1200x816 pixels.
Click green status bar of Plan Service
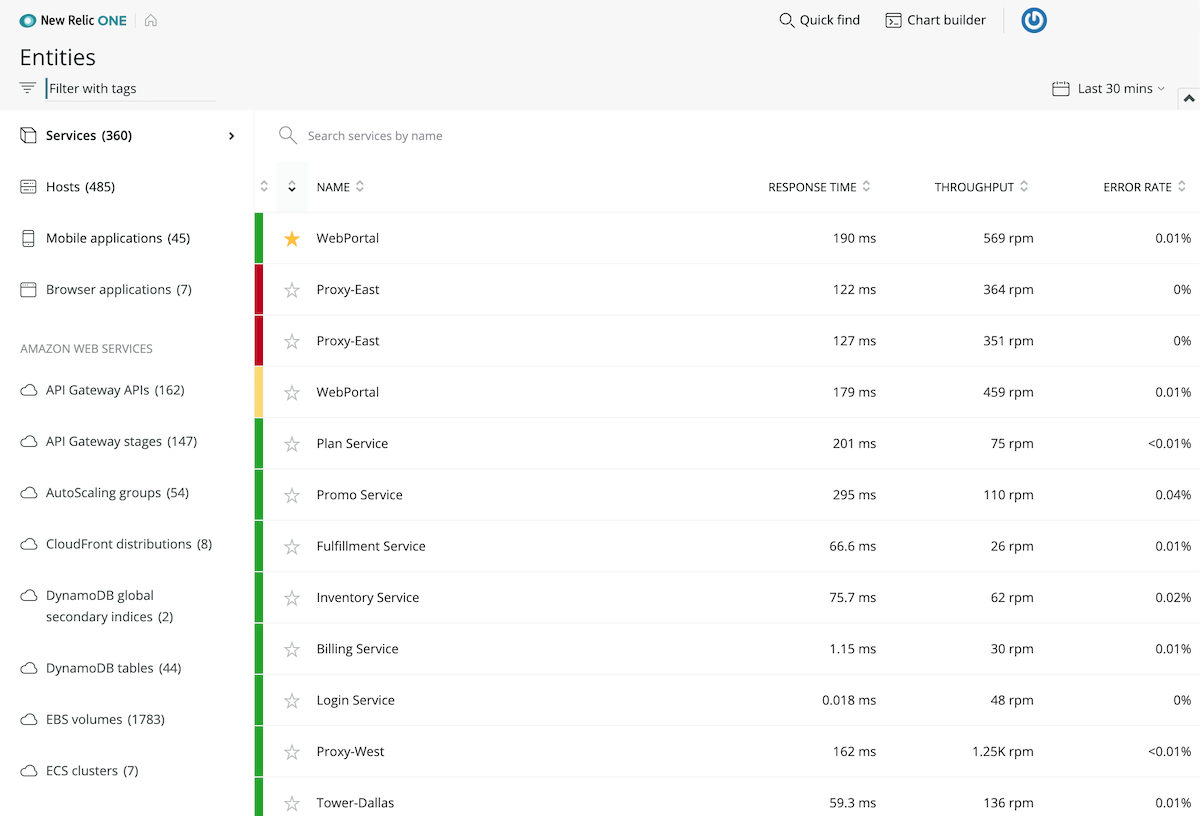(x=259, y=444)
